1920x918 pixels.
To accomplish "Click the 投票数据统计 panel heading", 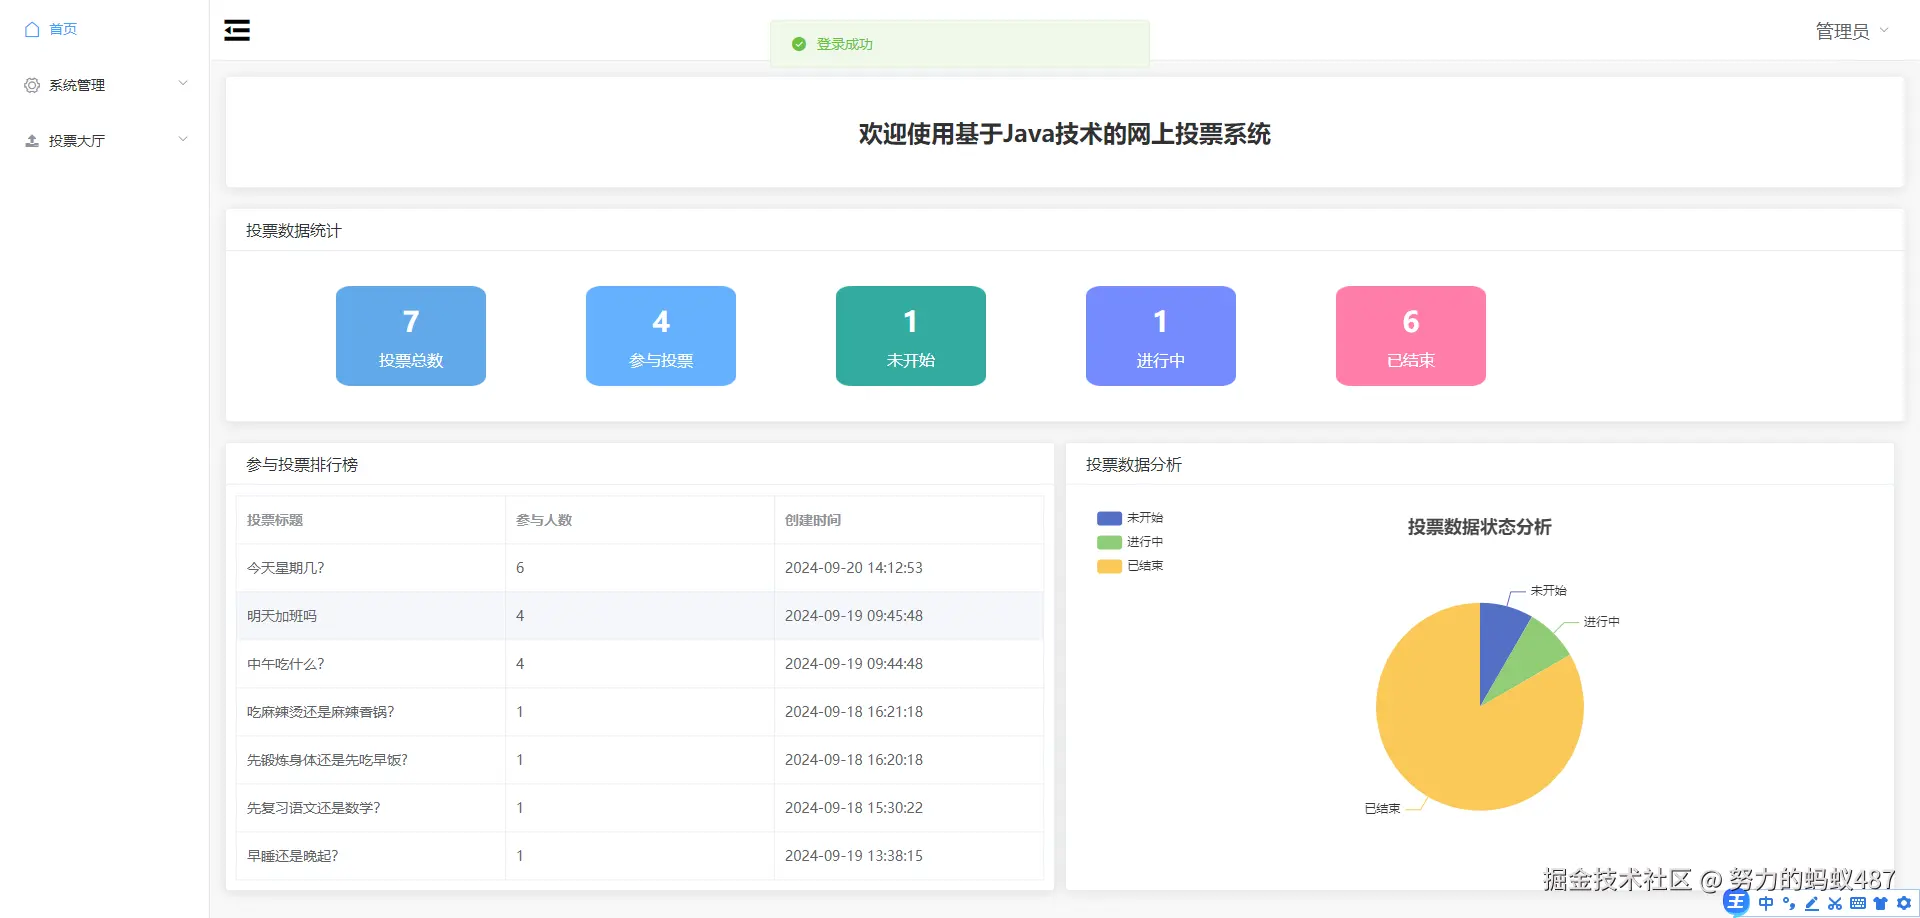I will coord(294,231).
